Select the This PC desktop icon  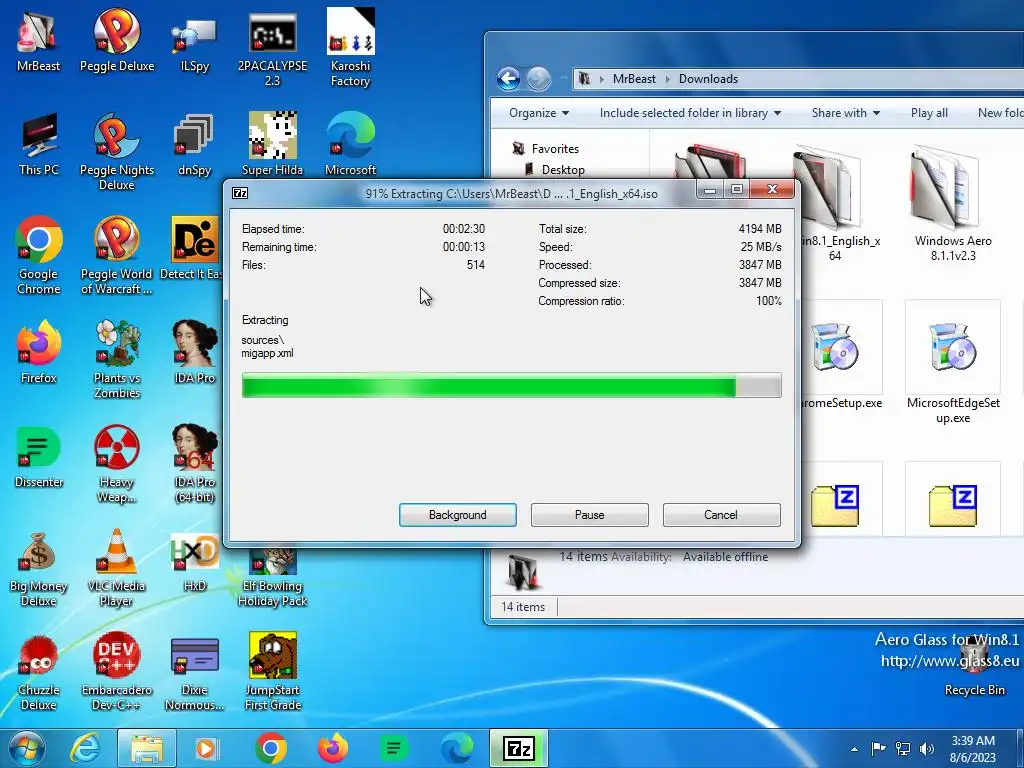39,144
